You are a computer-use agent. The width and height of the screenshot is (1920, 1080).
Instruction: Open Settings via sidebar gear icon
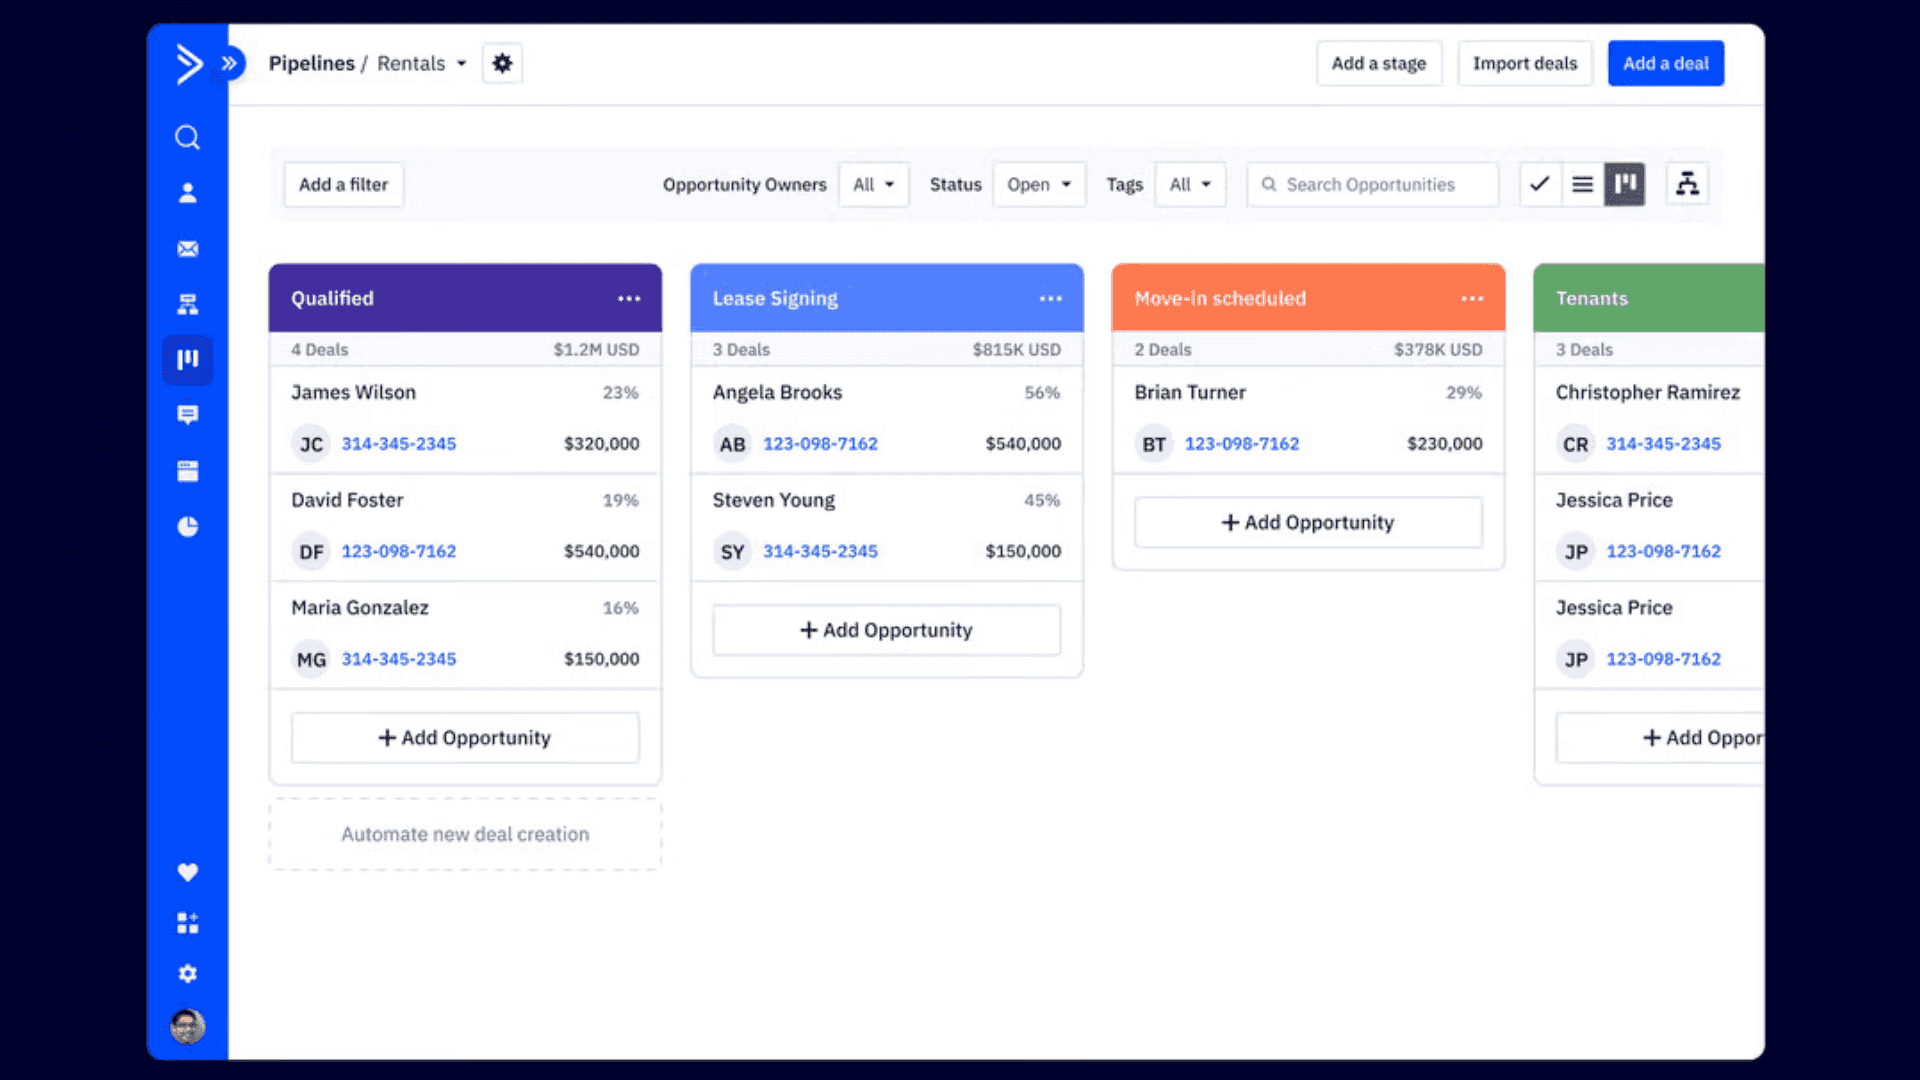pos(188,973)
